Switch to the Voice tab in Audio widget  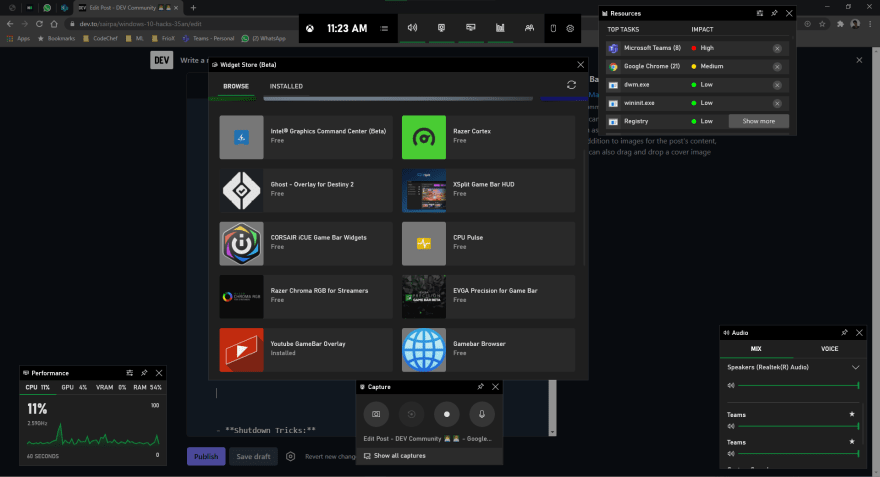(829, 349)
